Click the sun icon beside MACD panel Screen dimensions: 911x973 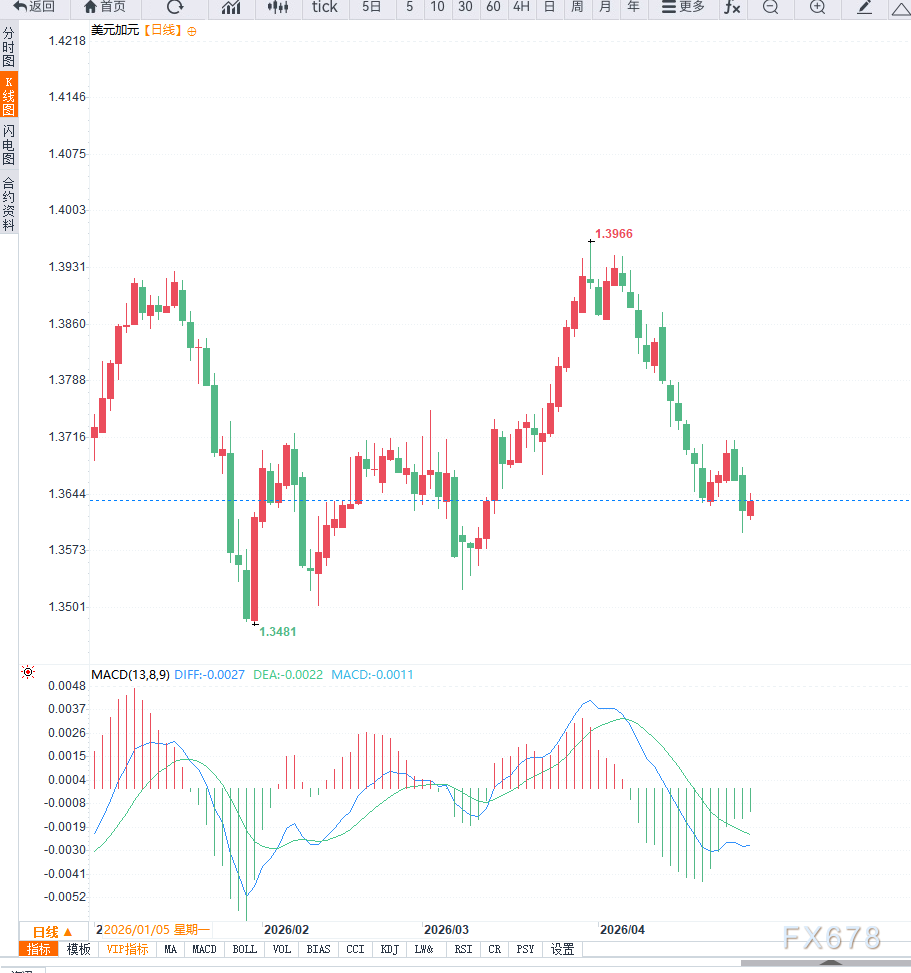pos(28,673)
